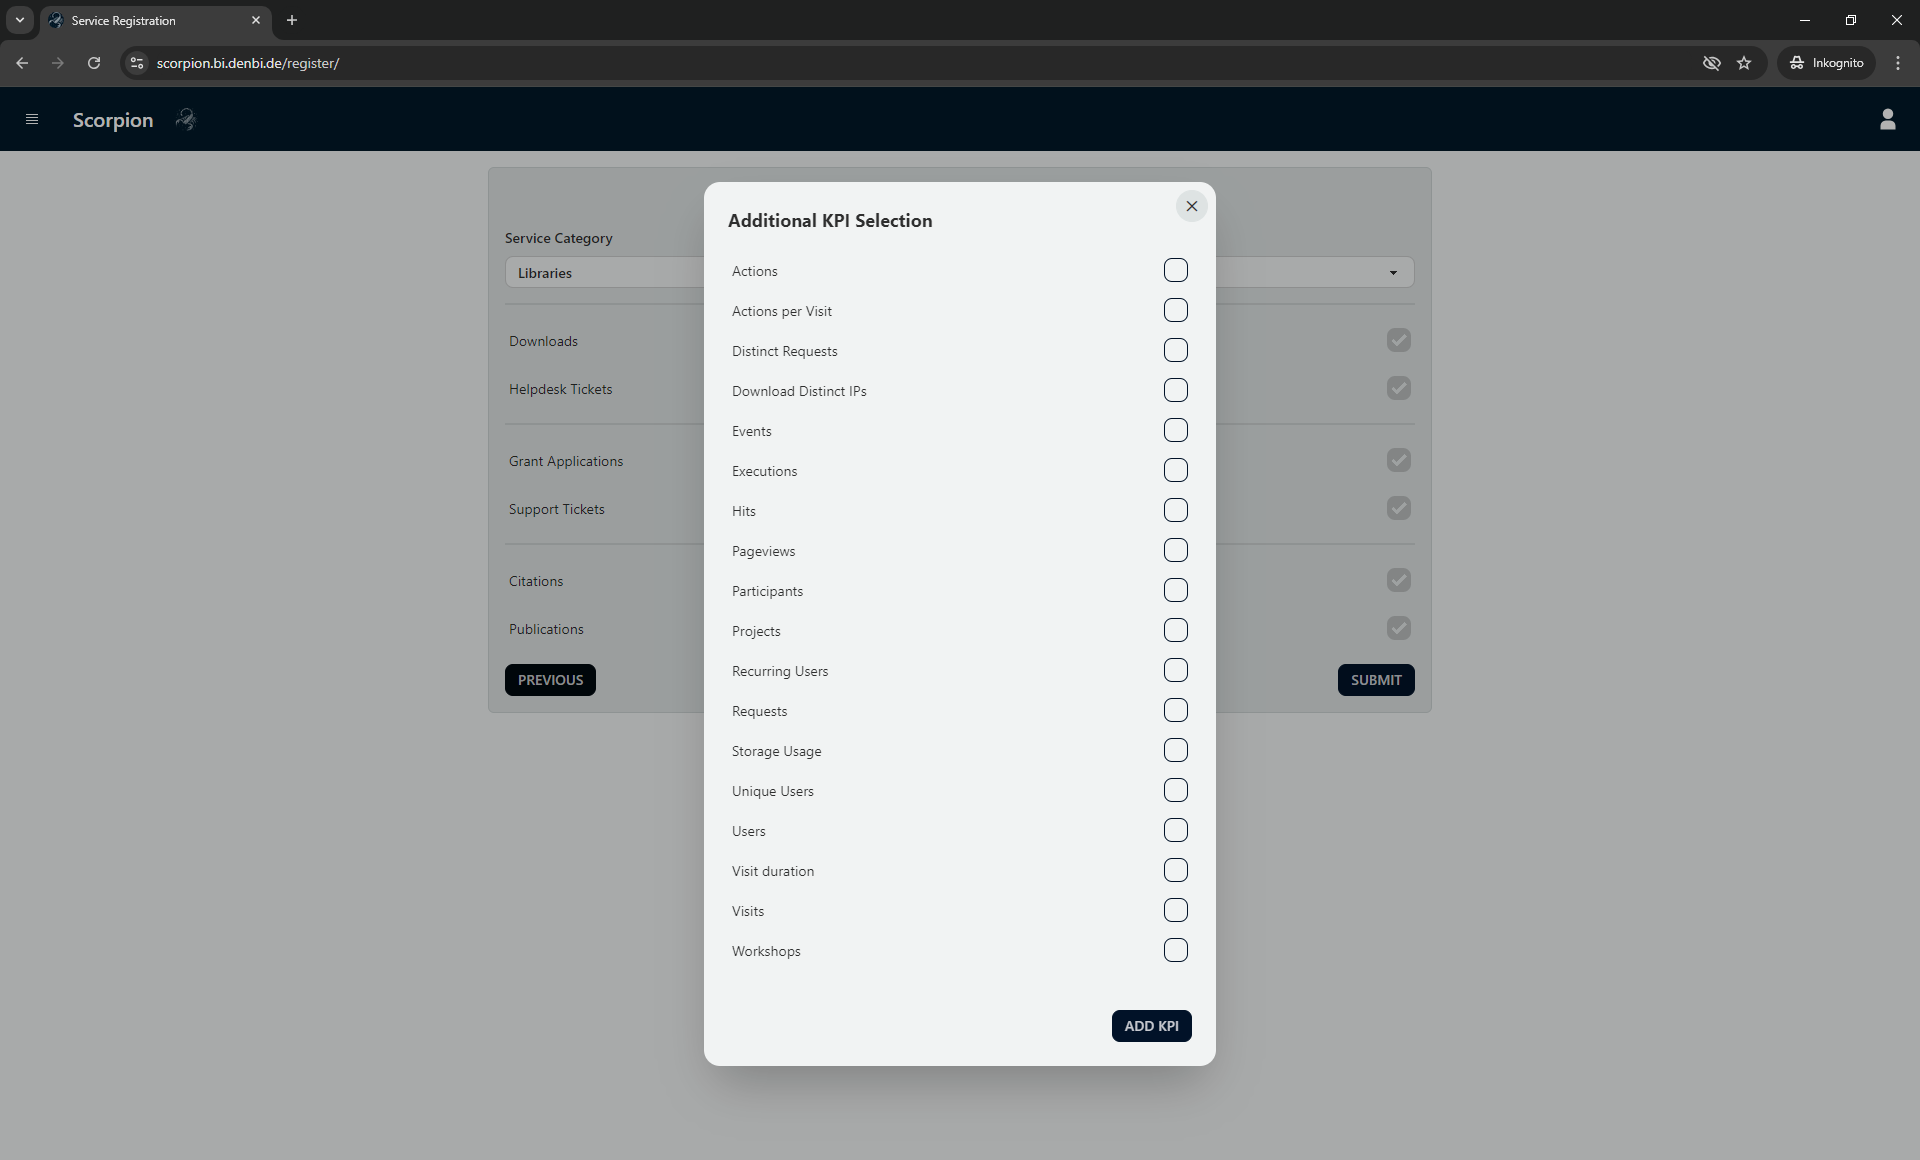Go back in browser history

tap(22, 63)
